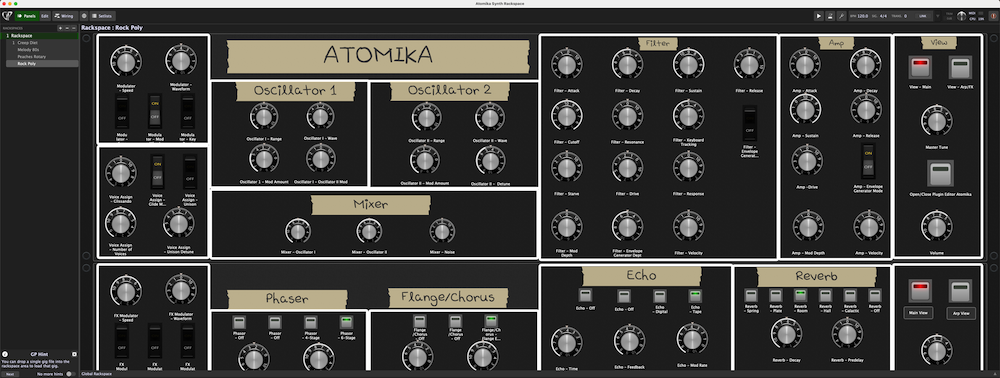Click the Next hint button
The width and height of the screenshot is (1000, 378).
(10, 374)
